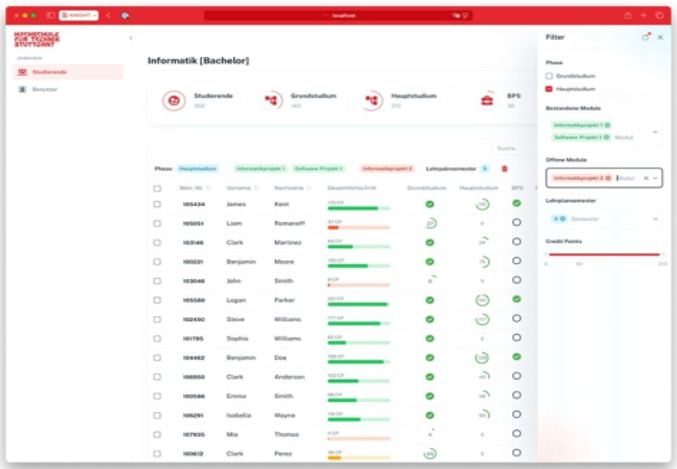
Task: Click the green Informatikprojekt 1 chip above the table
Action: (261, 169)
